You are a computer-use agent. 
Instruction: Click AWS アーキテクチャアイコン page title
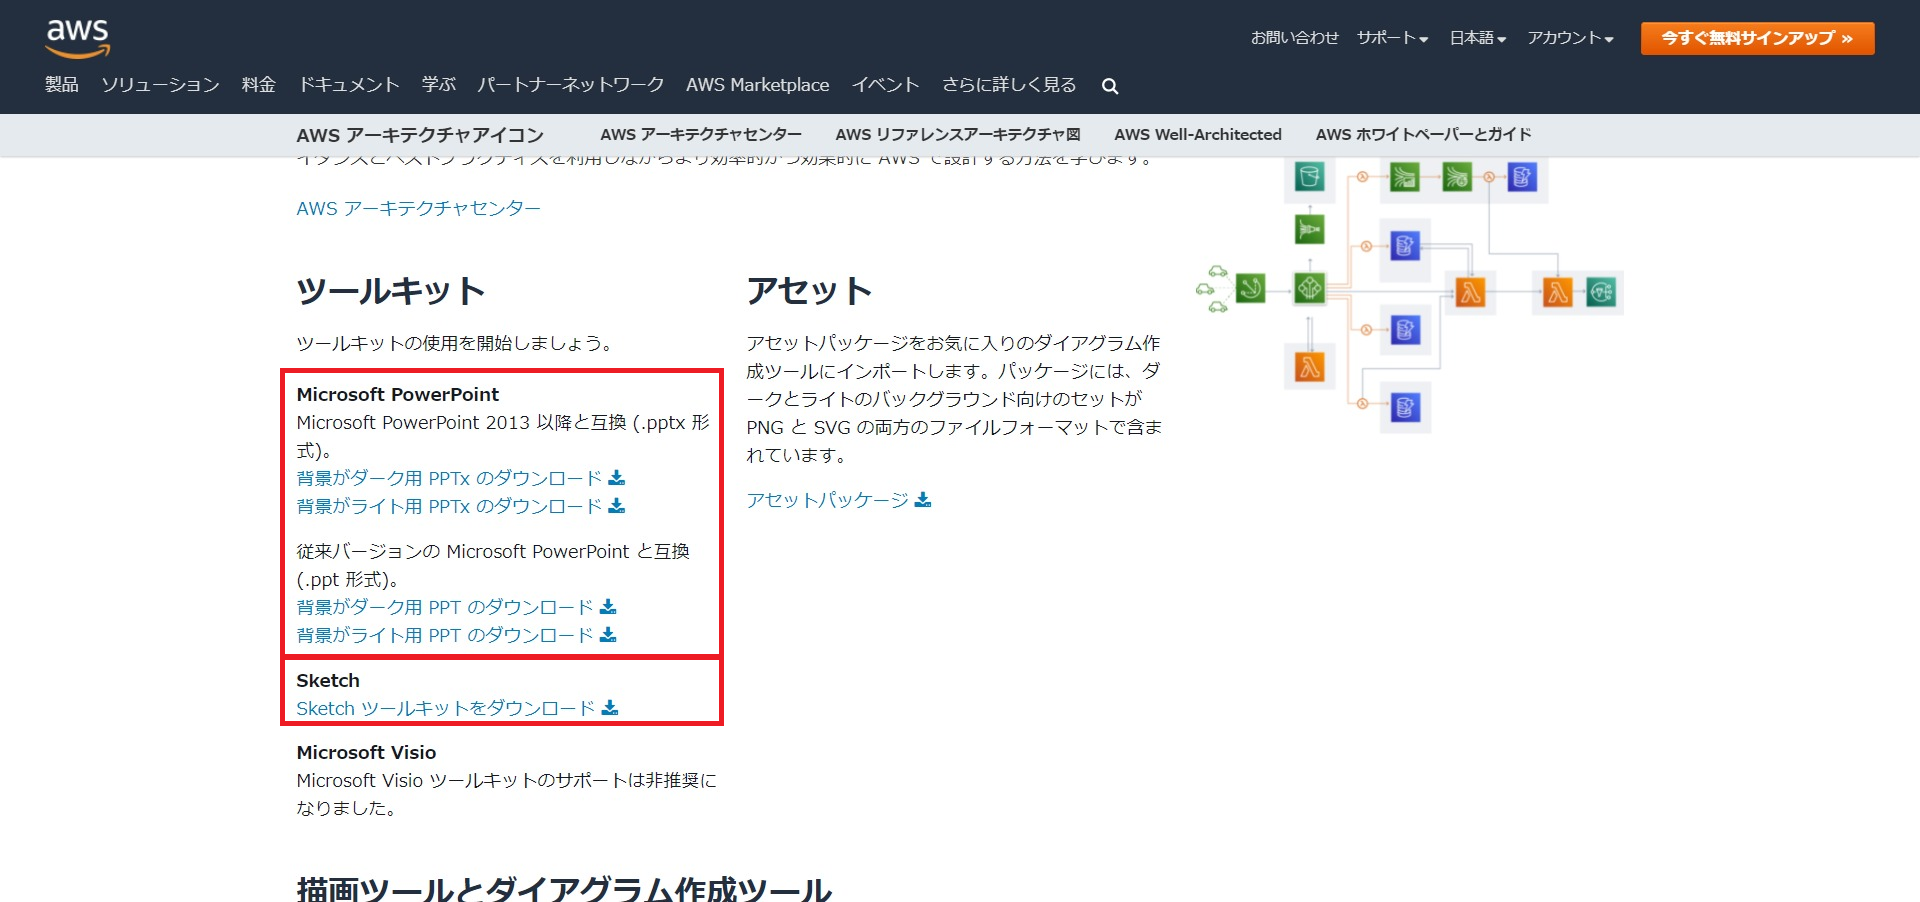coord(420,135)
